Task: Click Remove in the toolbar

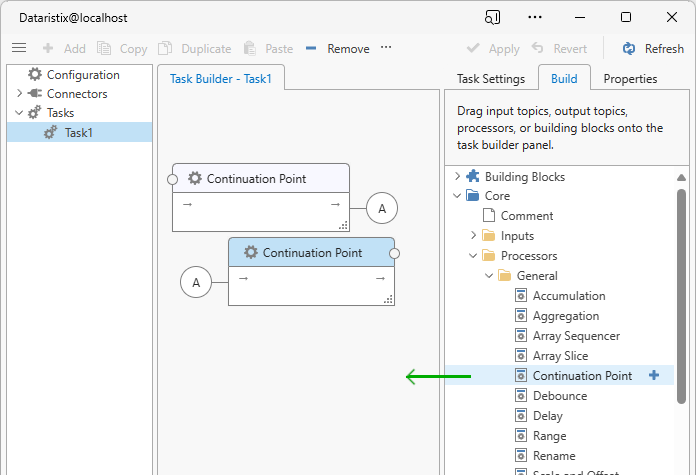Action: (x=337, y=48)
